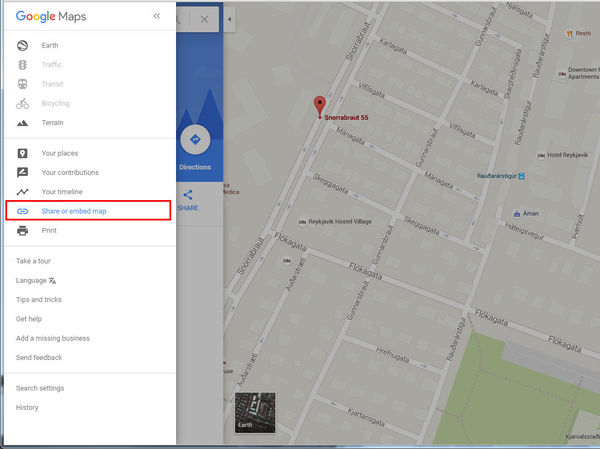Open History link
The image size is (600, 449).
(27, 408)
